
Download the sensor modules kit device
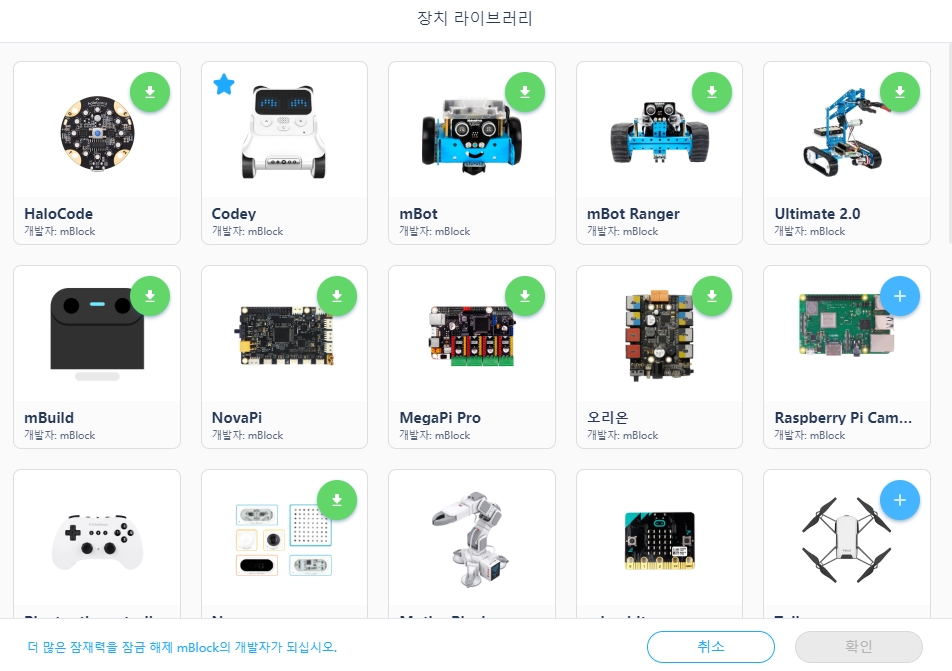(x=337, y=500)
